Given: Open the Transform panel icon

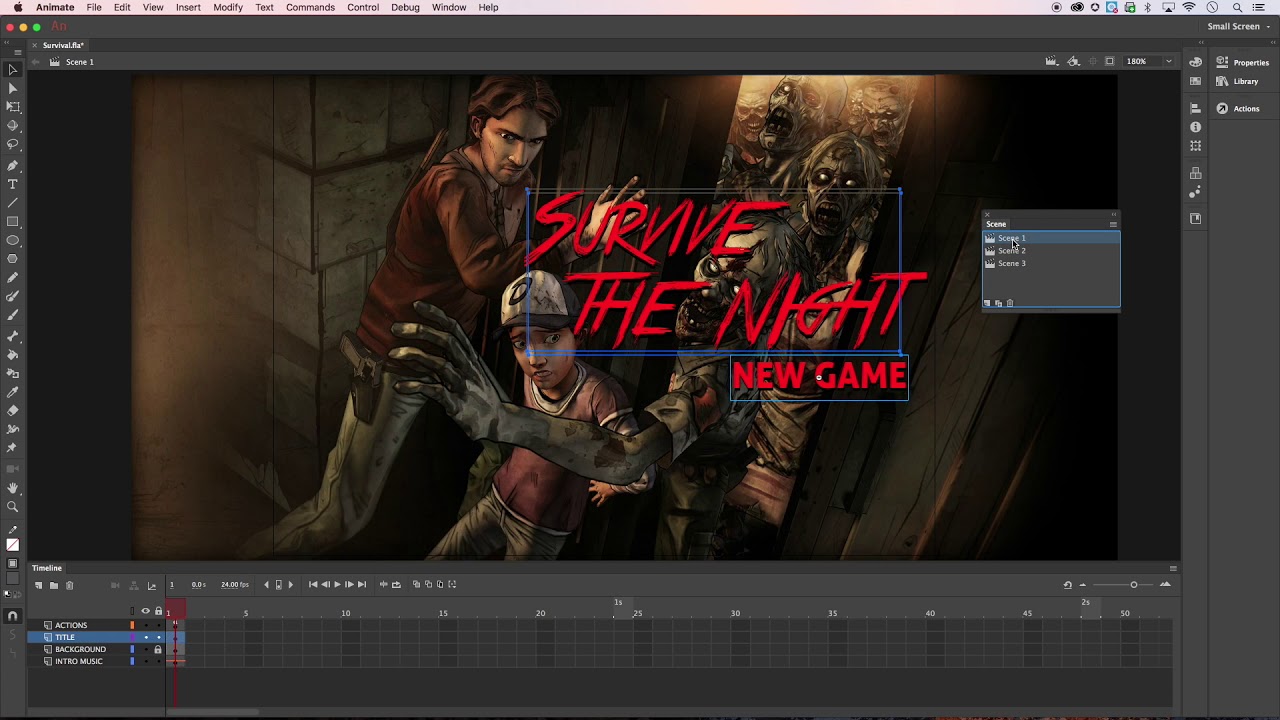Looking at the screenshot, I should pyautogui.click(x=1196, y=146).
